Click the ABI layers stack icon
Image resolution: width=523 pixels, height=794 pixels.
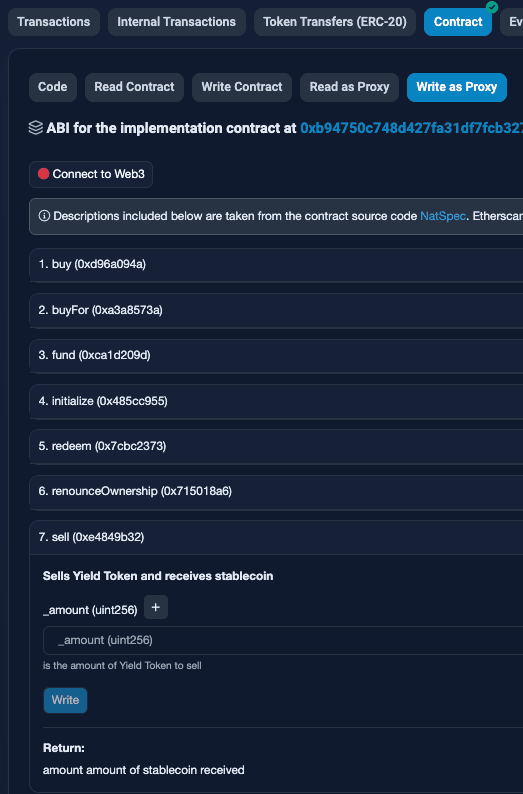[35, 128]
